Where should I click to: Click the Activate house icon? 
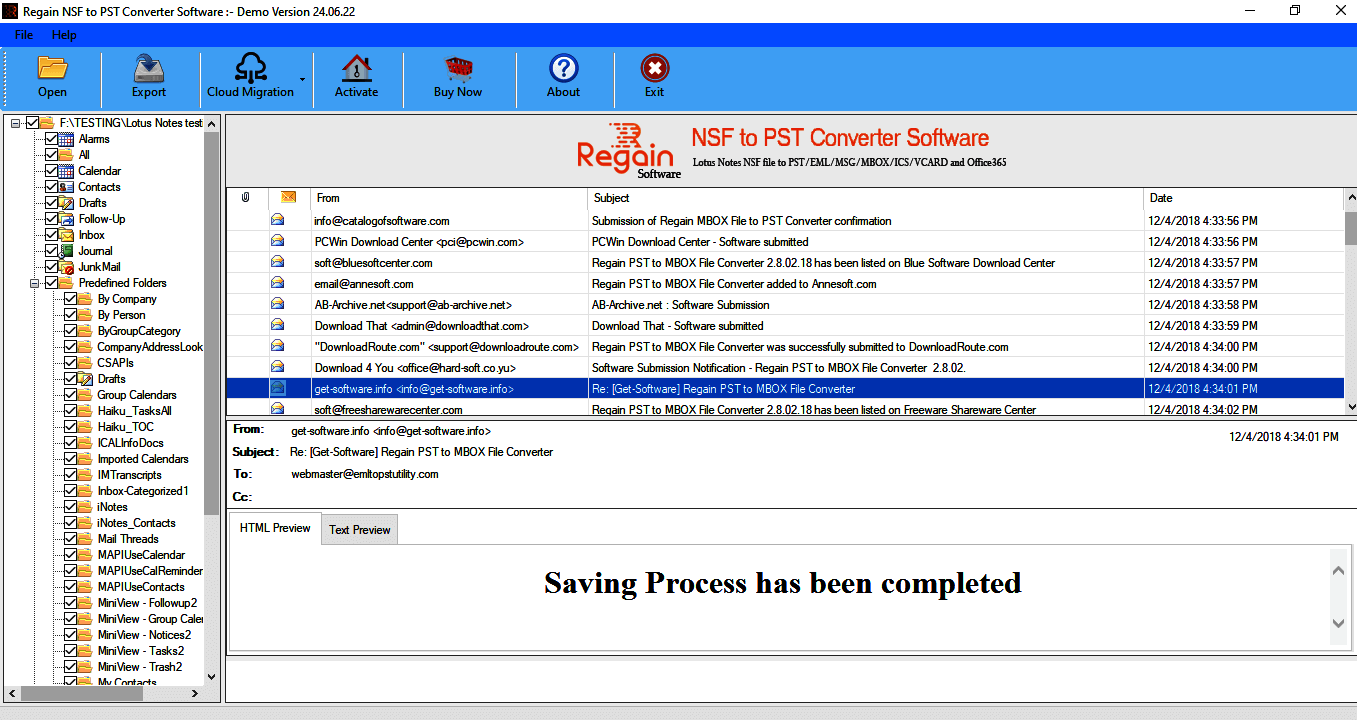(356, 67)
